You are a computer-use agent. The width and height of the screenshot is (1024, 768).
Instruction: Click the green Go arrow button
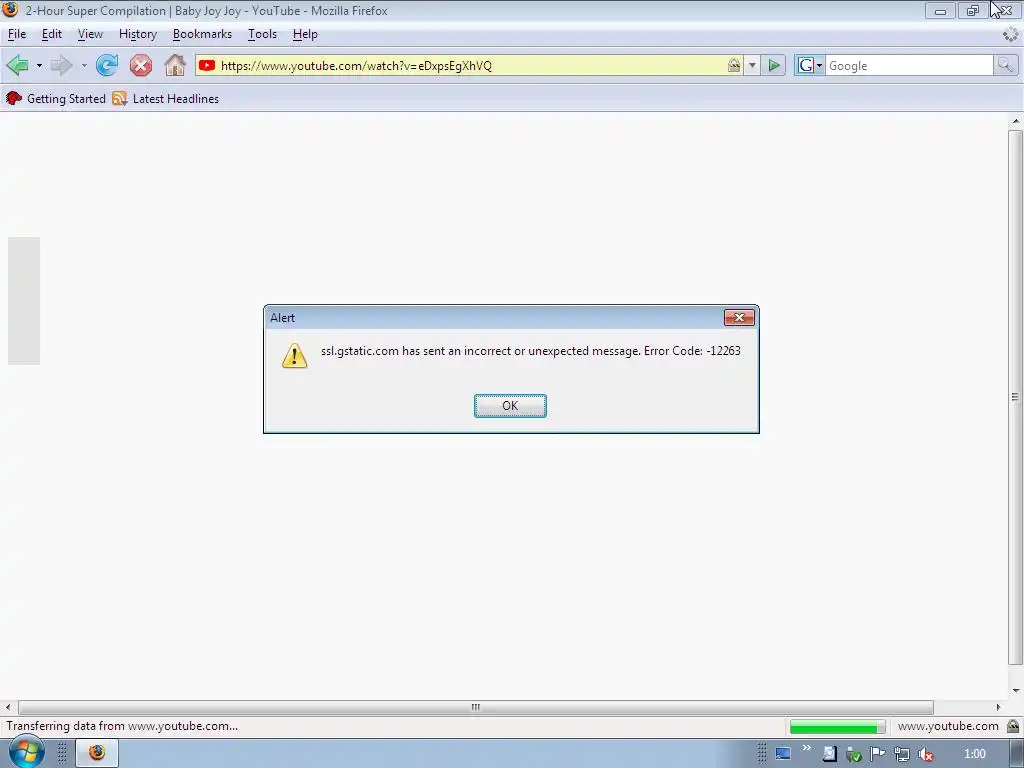click(774, 65)
